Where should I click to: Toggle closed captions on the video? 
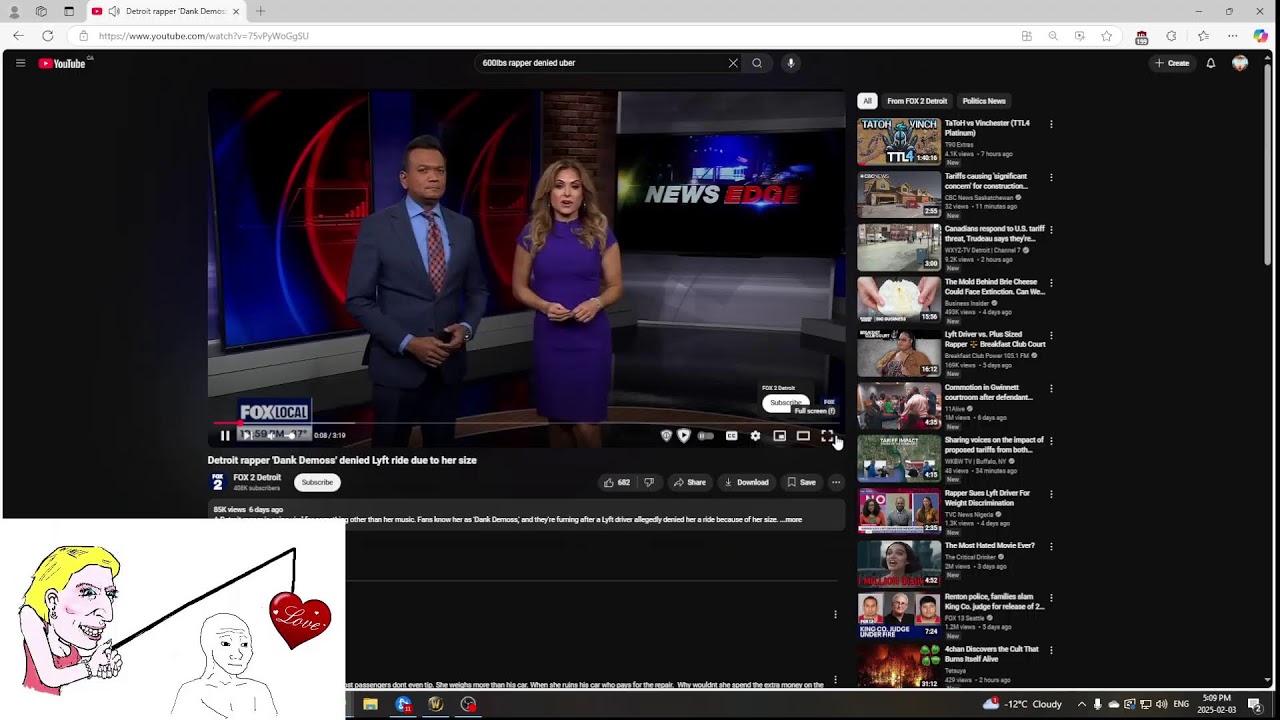[x=731, y=436]
